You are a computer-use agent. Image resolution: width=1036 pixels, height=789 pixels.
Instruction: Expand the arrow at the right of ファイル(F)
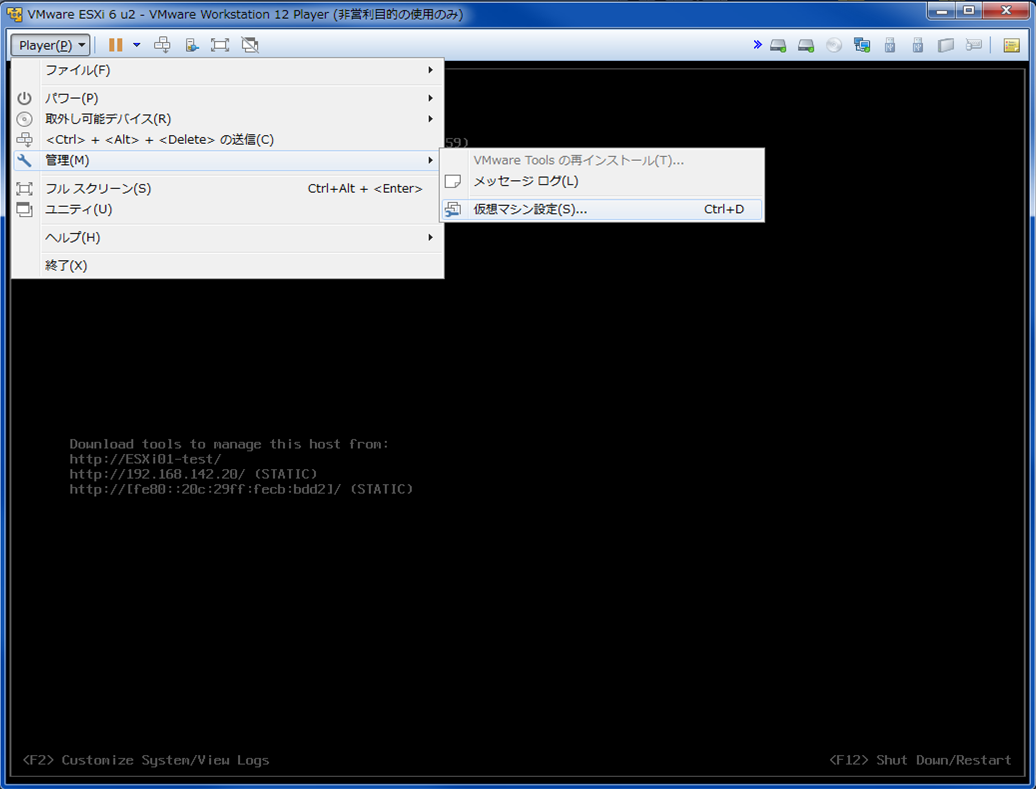pos(430,70)
